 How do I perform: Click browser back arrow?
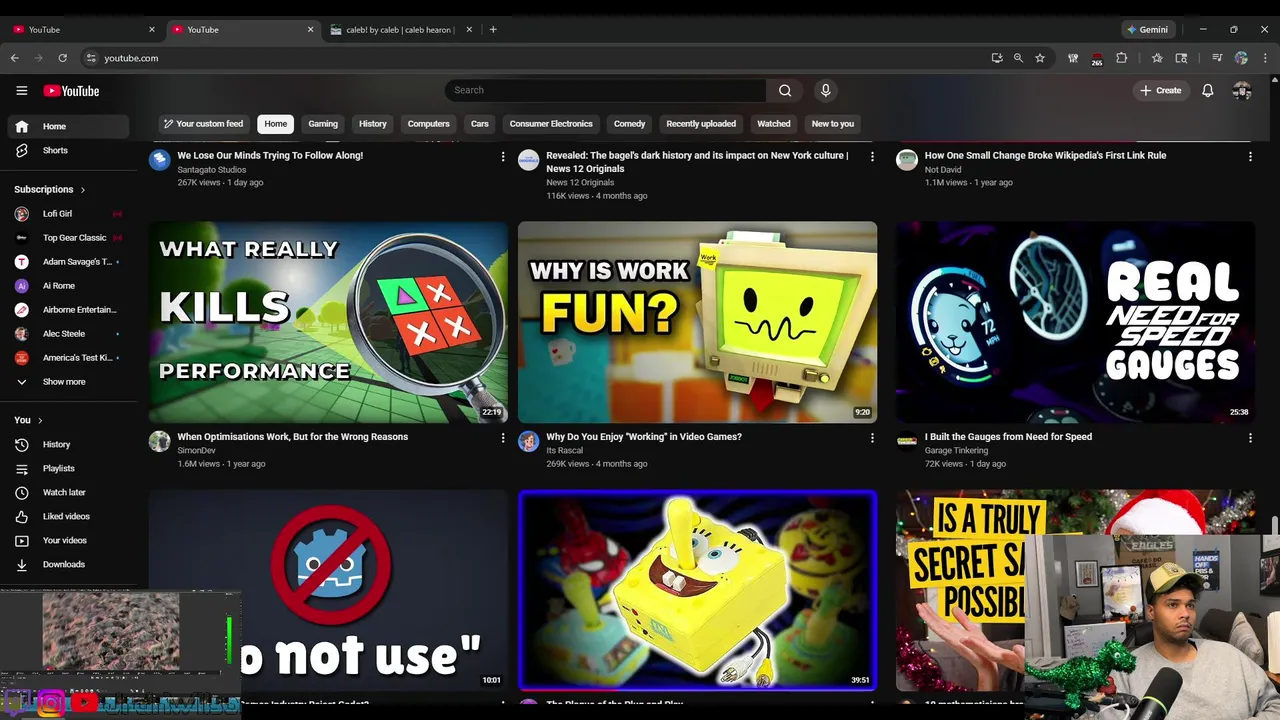15,58
